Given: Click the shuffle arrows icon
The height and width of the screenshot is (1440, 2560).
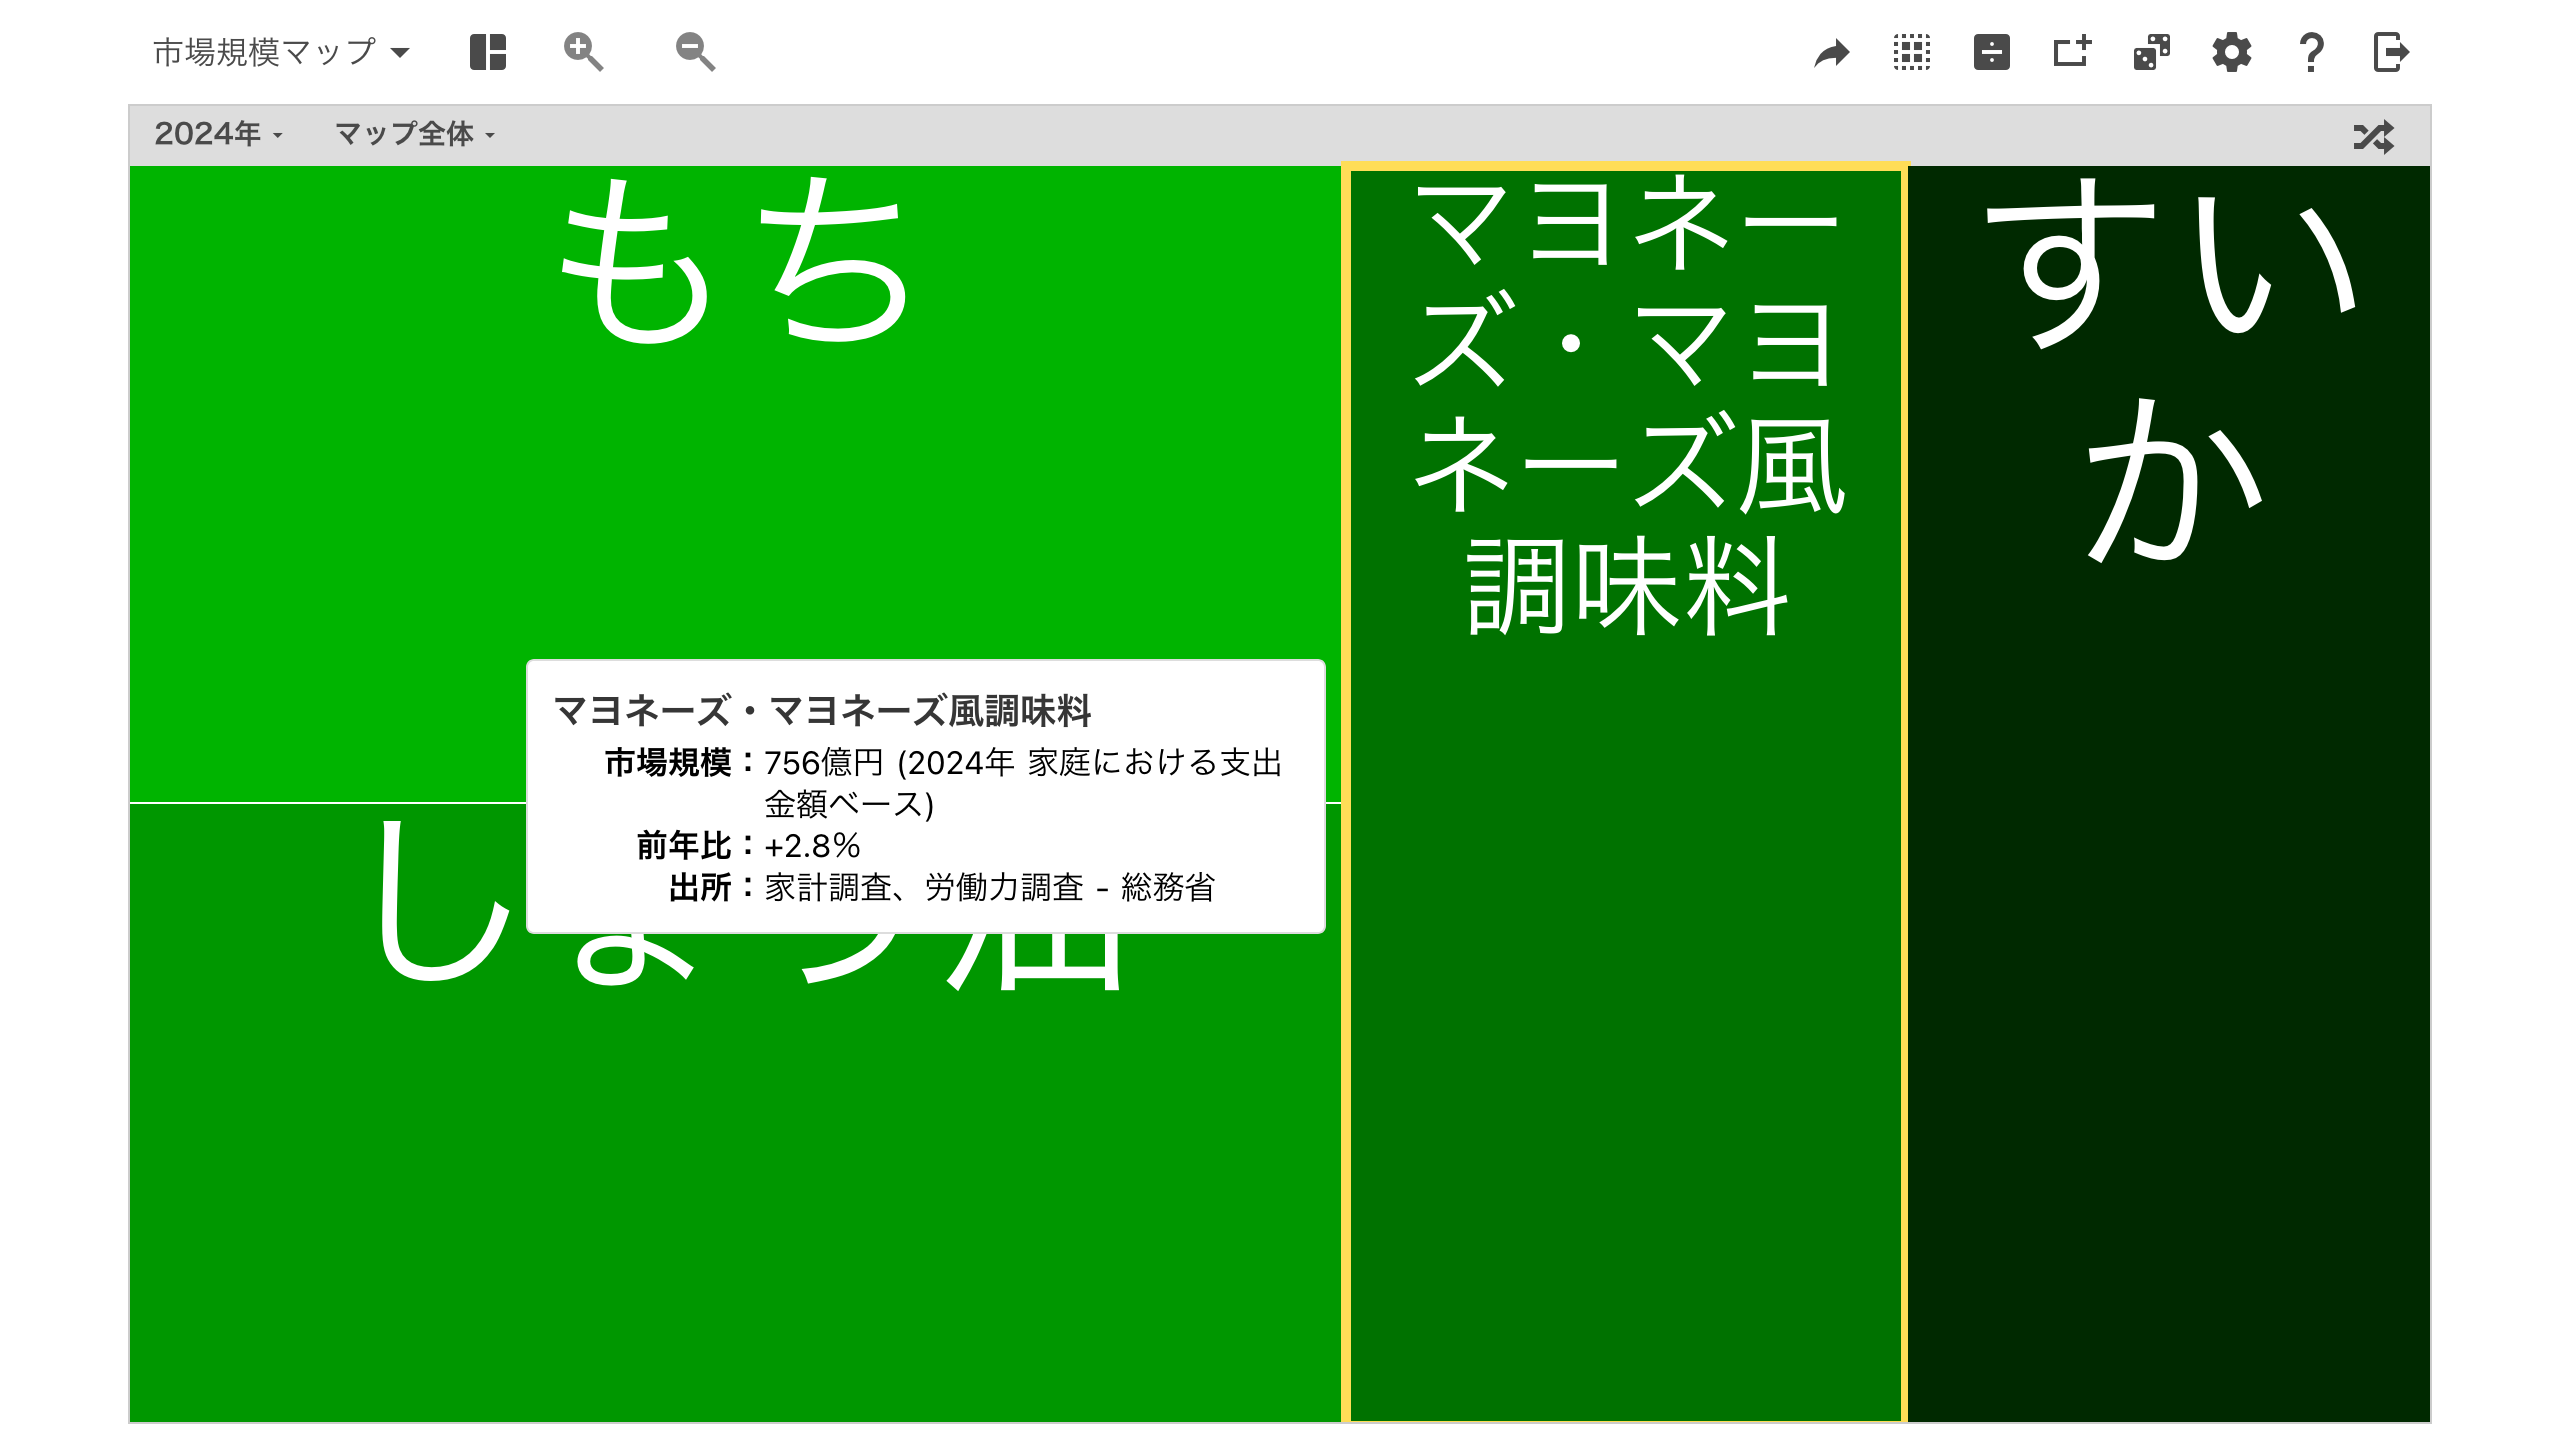Looking at the screenshot, I should pyautogui.click(x=2374, y=136).
